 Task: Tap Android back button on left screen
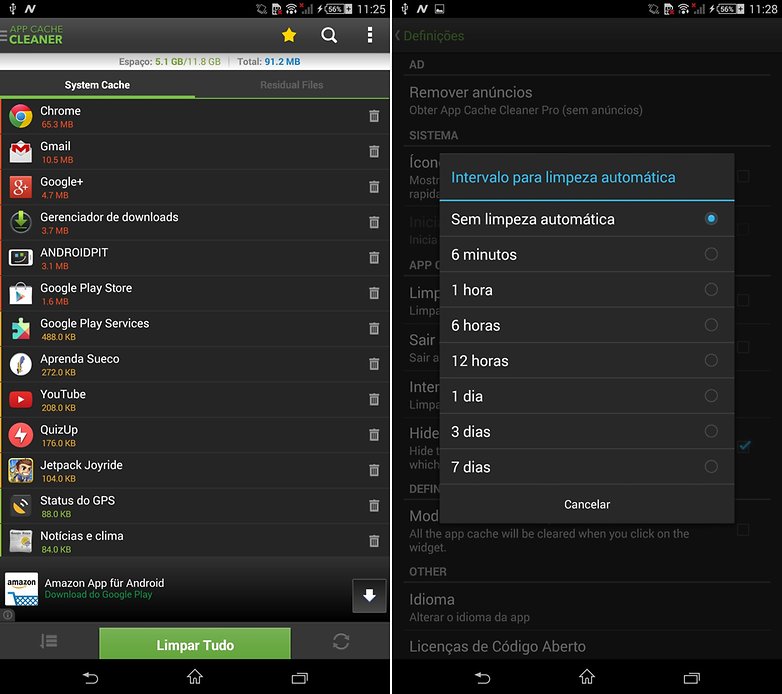(x=90, y=678)
